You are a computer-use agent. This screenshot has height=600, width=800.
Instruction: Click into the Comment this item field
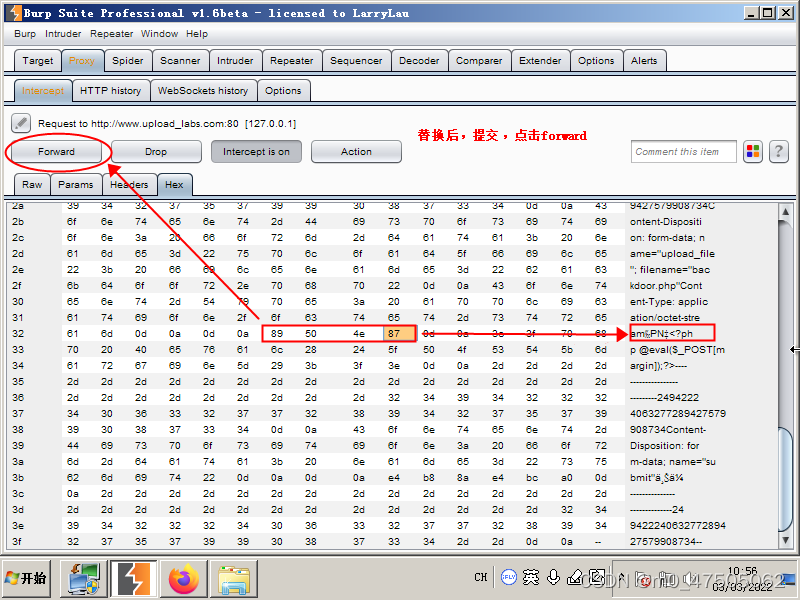point(684,152)
